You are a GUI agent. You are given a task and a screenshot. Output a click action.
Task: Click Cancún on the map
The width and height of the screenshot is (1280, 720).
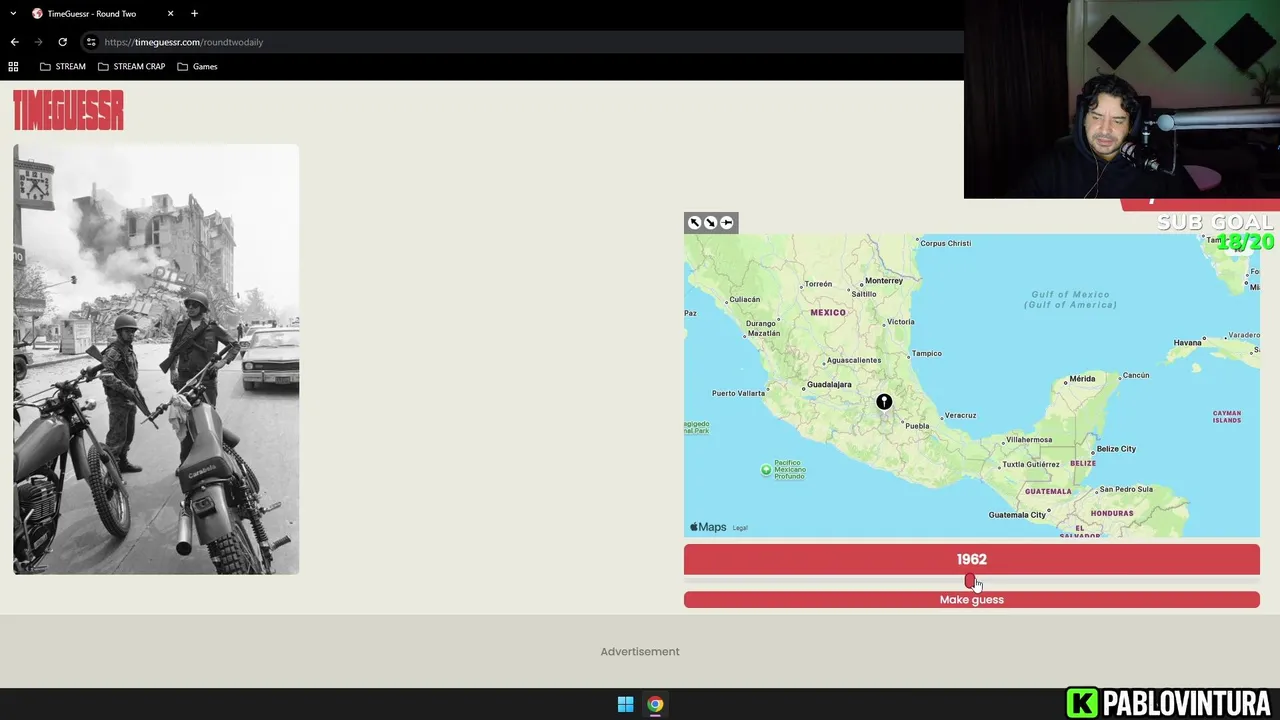1135,375
